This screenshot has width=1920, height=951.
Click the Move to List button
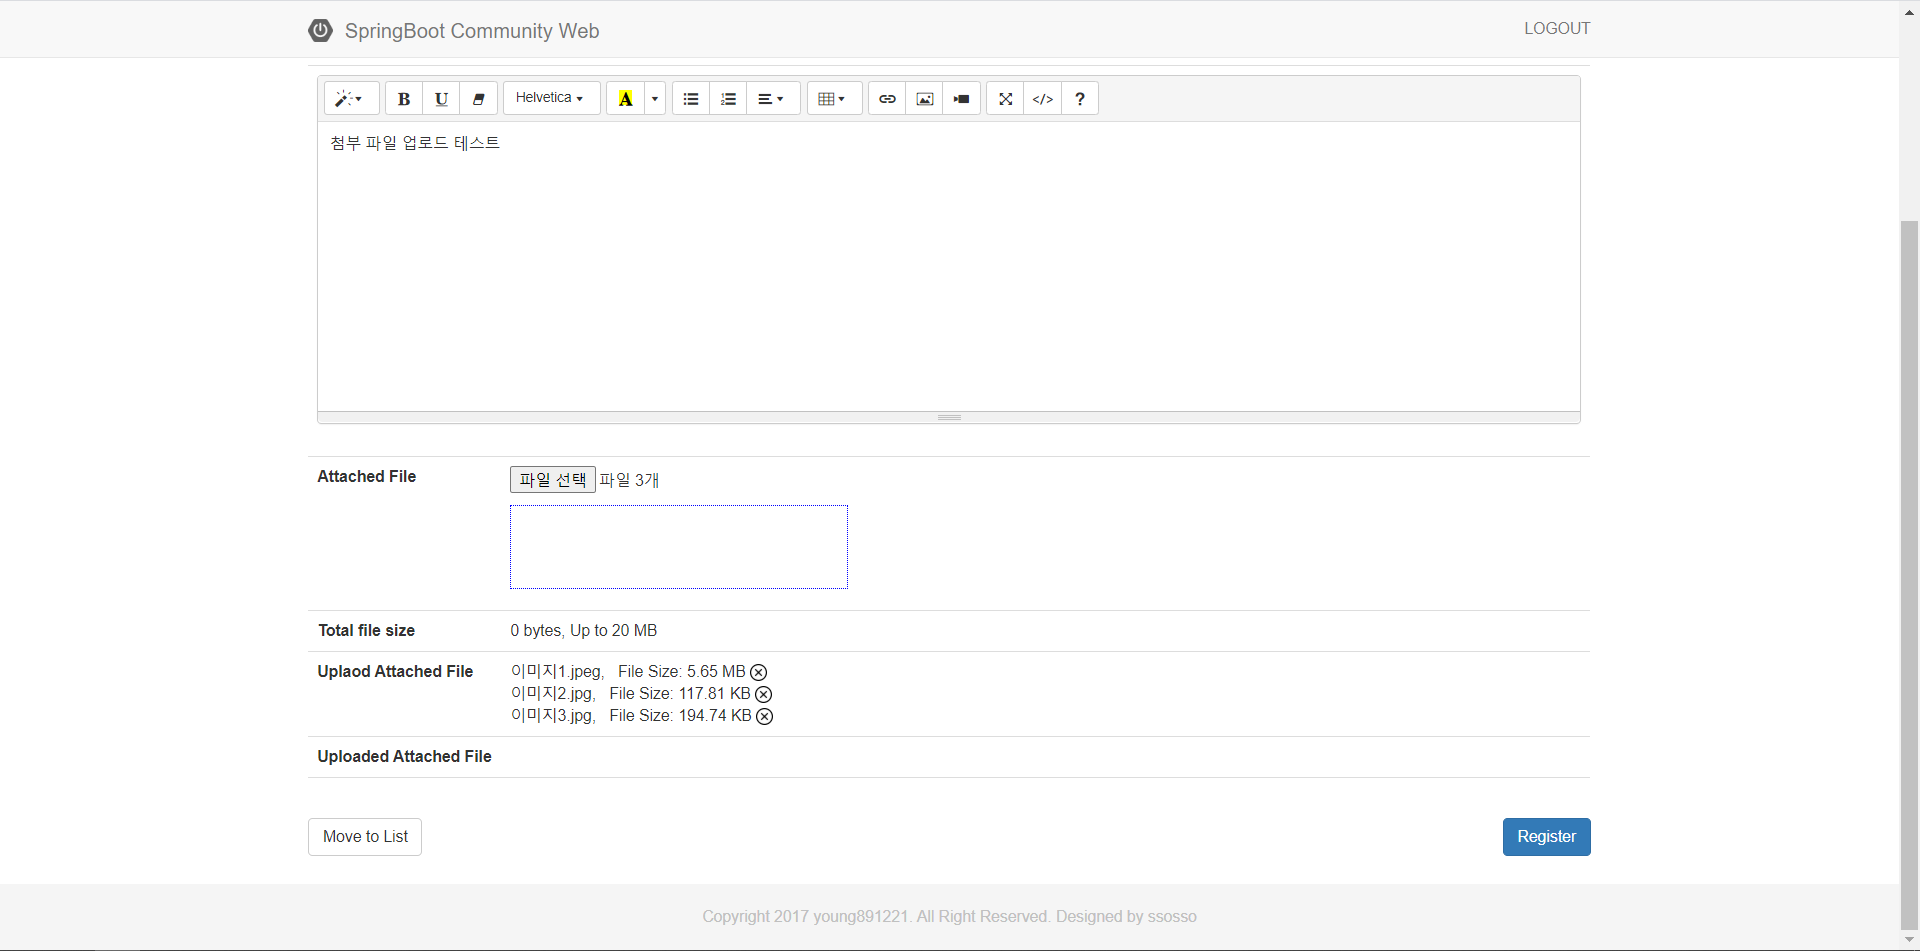click(365, 837)
